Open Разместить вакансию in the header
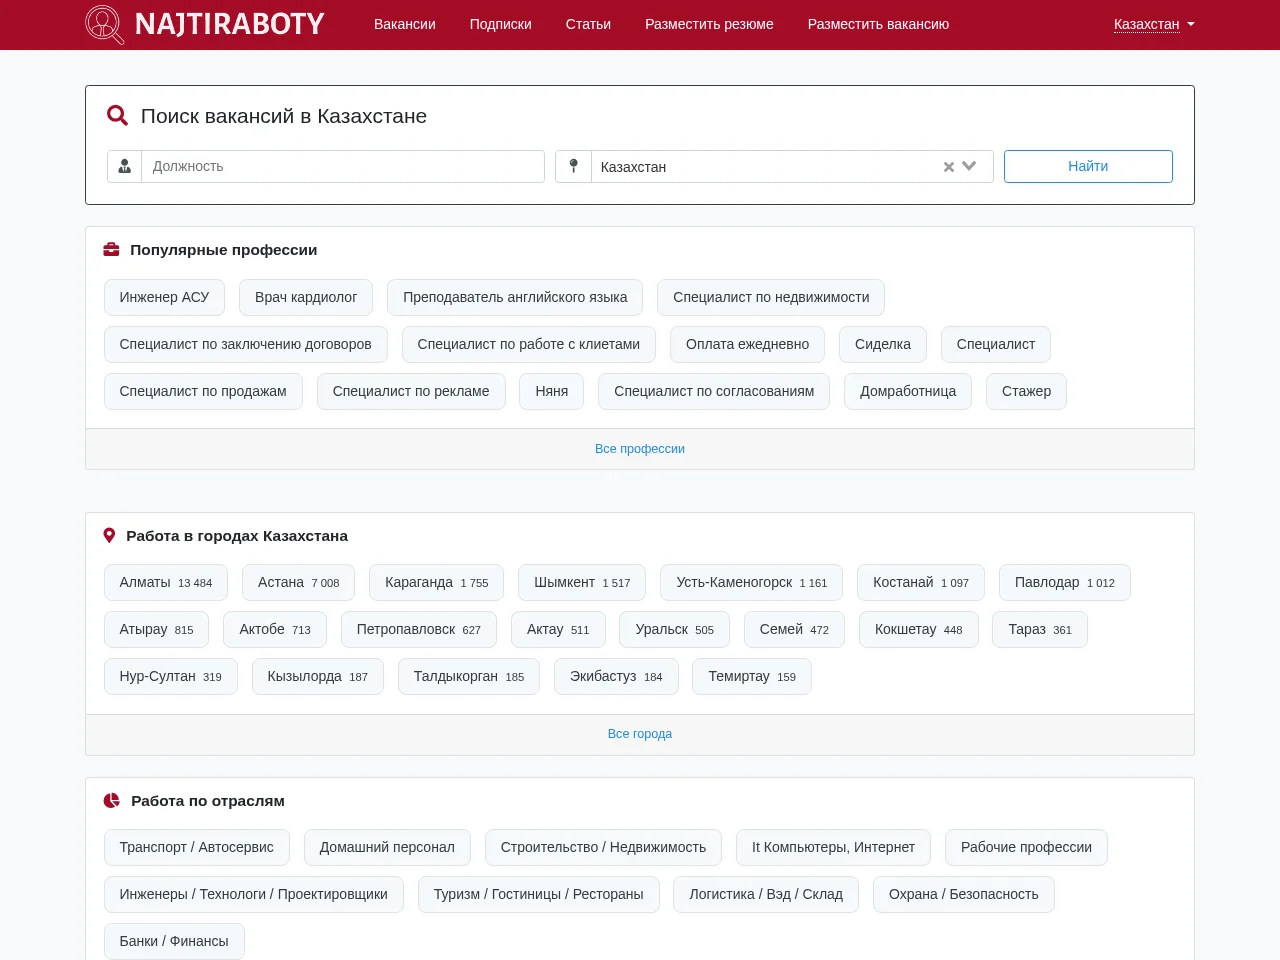 pos(878,24)
